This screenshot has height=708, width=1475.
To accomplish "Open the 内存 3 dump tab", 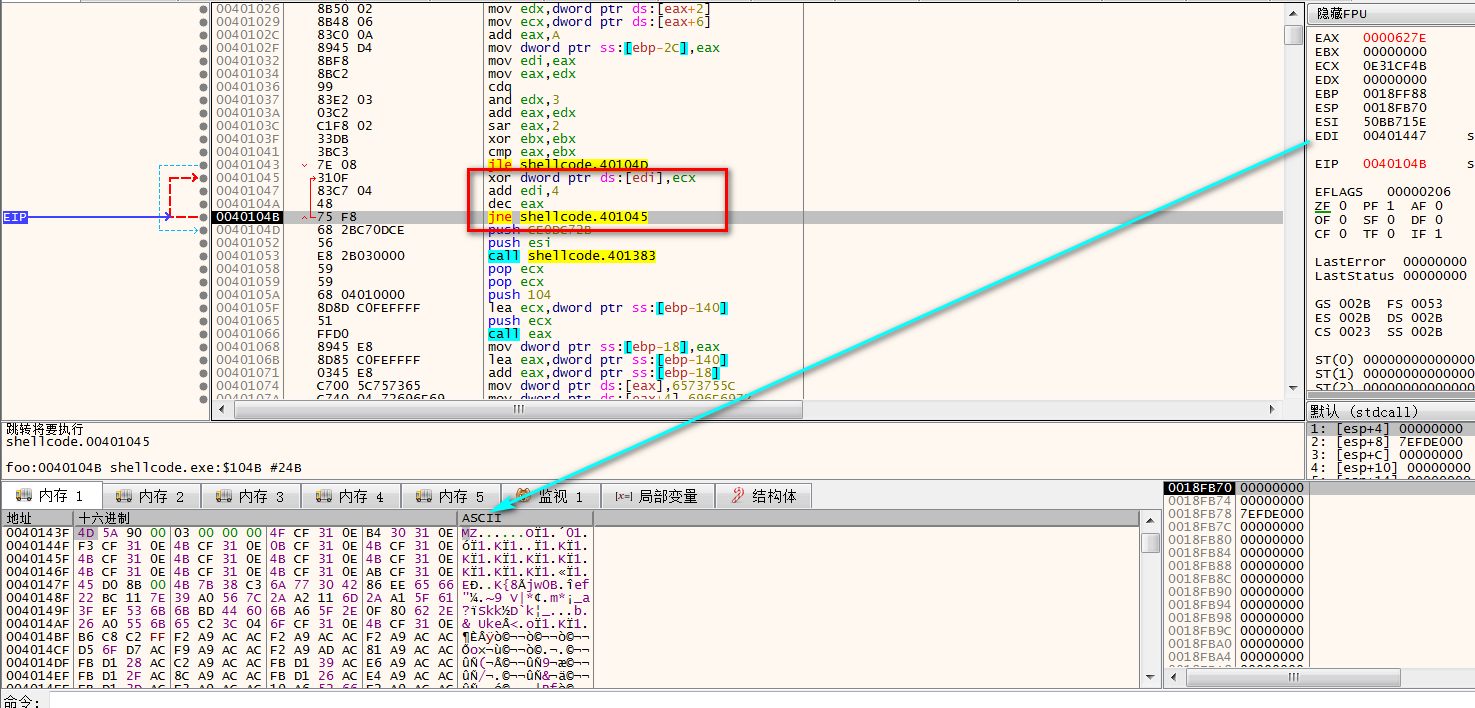I will [251, 496].
